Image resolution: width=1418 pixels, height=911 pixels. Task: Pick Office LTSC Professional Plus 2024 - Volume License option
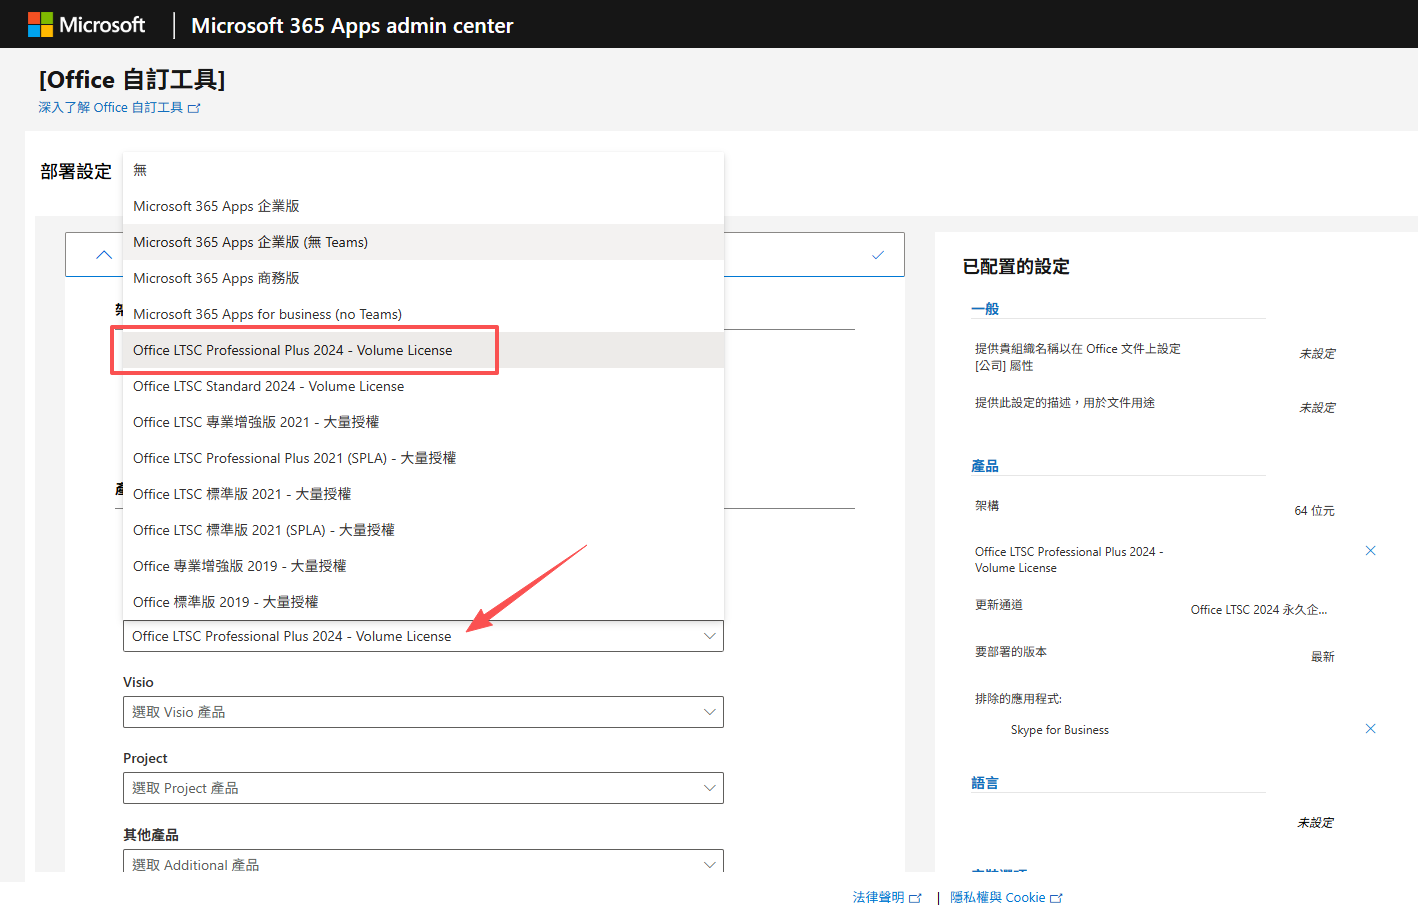click(423, 350)
